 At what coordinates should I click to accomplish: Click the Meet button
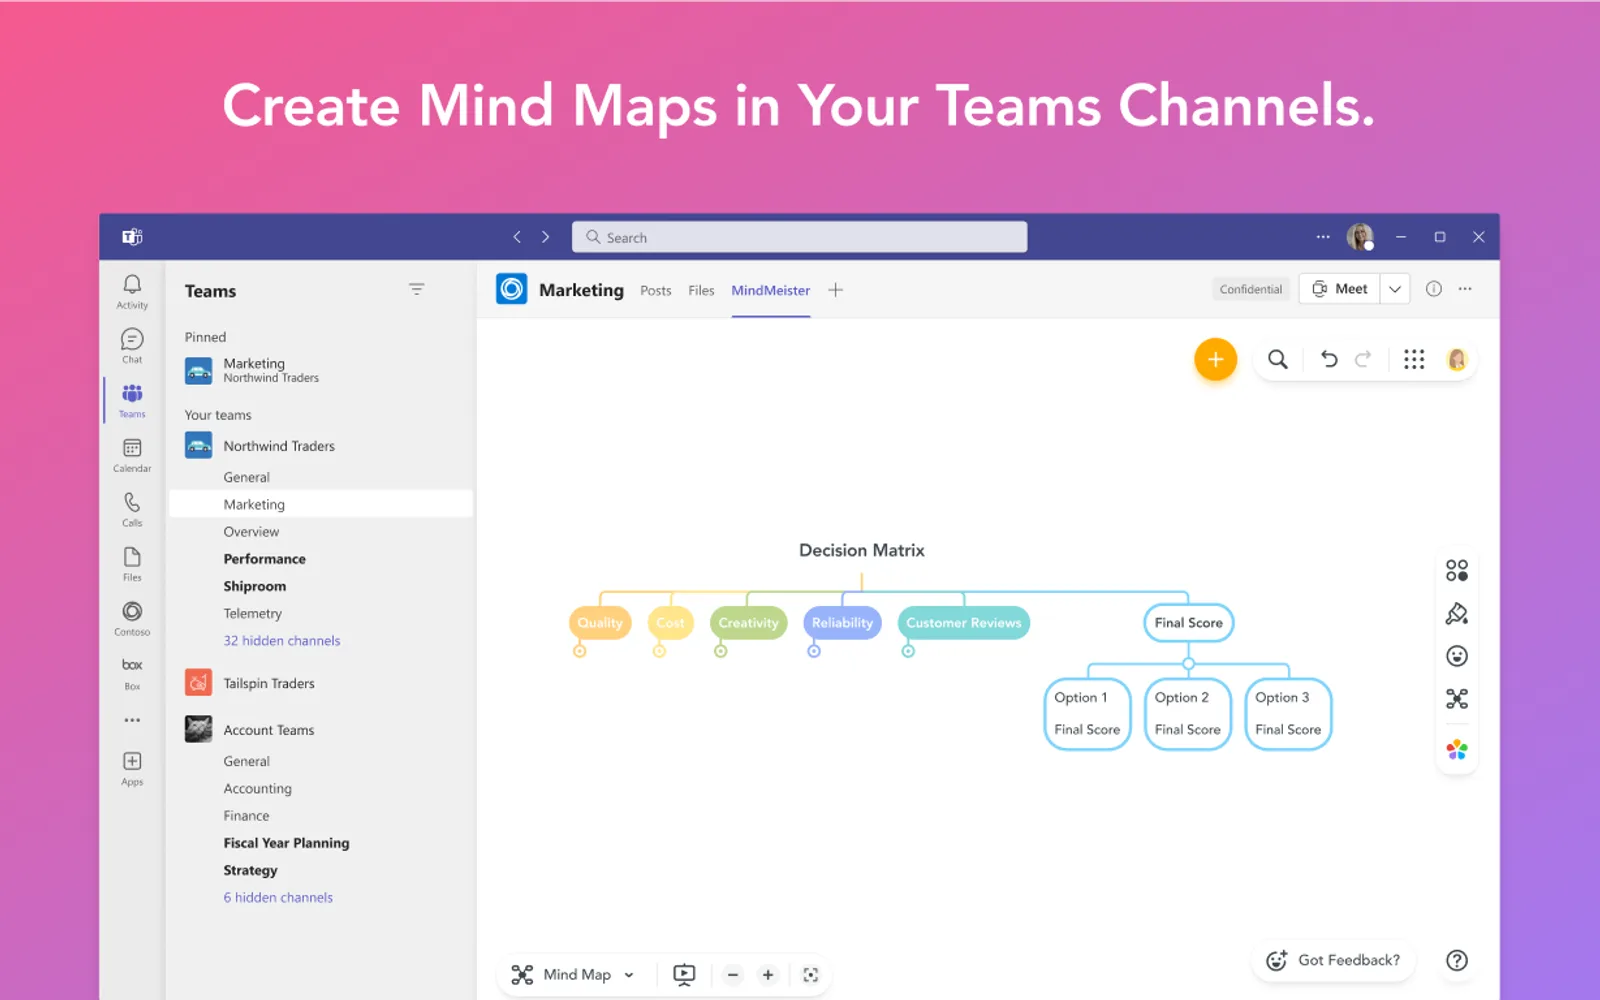click(1340, 289)
